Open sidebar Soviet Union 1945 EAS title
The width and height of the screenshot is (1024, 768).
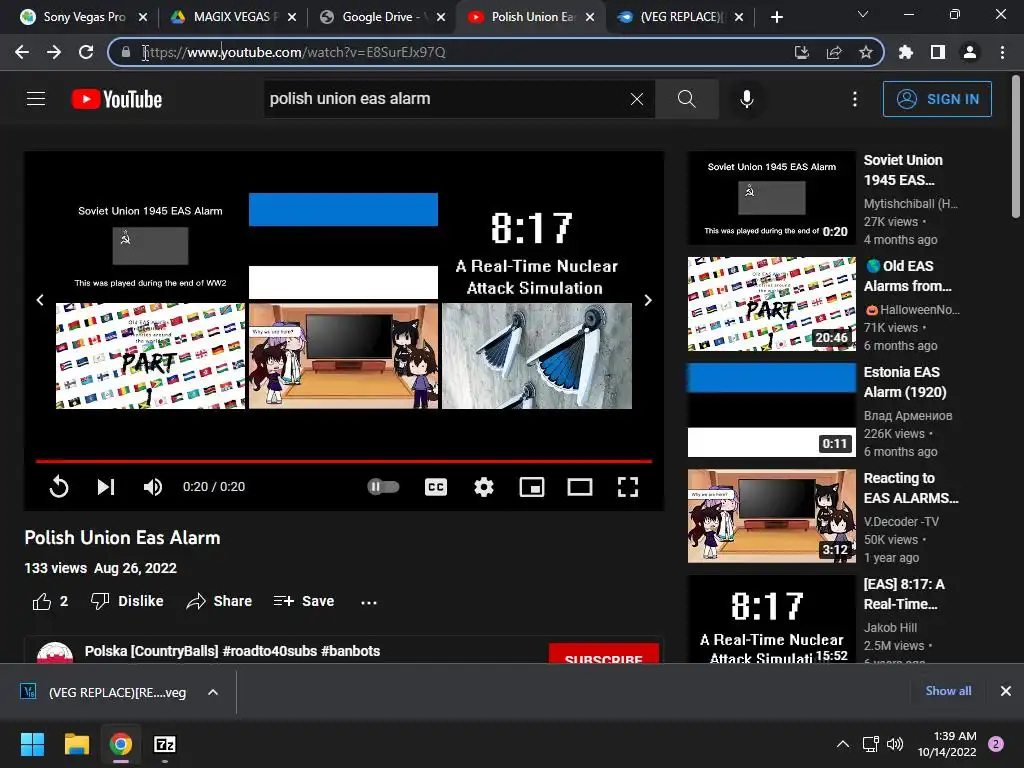pyautogui.click(x=903, y=170)
